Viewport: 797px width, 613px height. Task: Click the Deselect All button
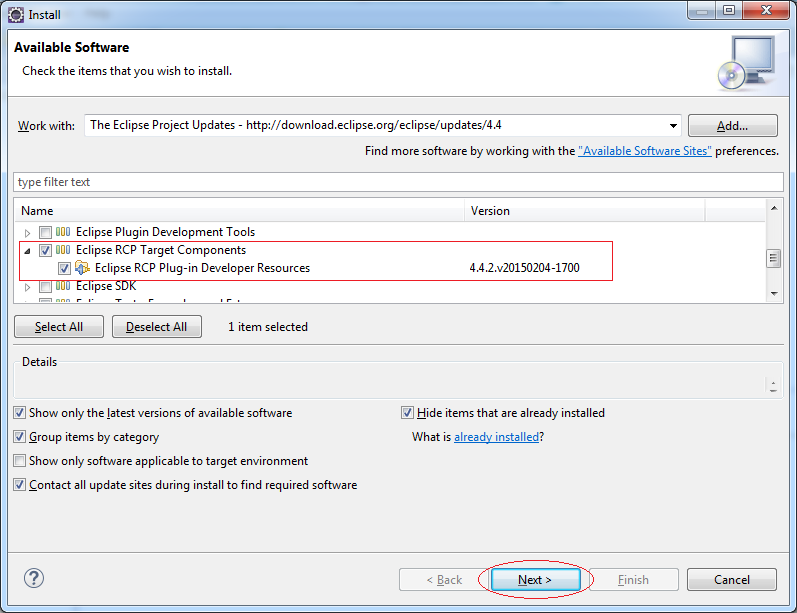pos(157,327)
